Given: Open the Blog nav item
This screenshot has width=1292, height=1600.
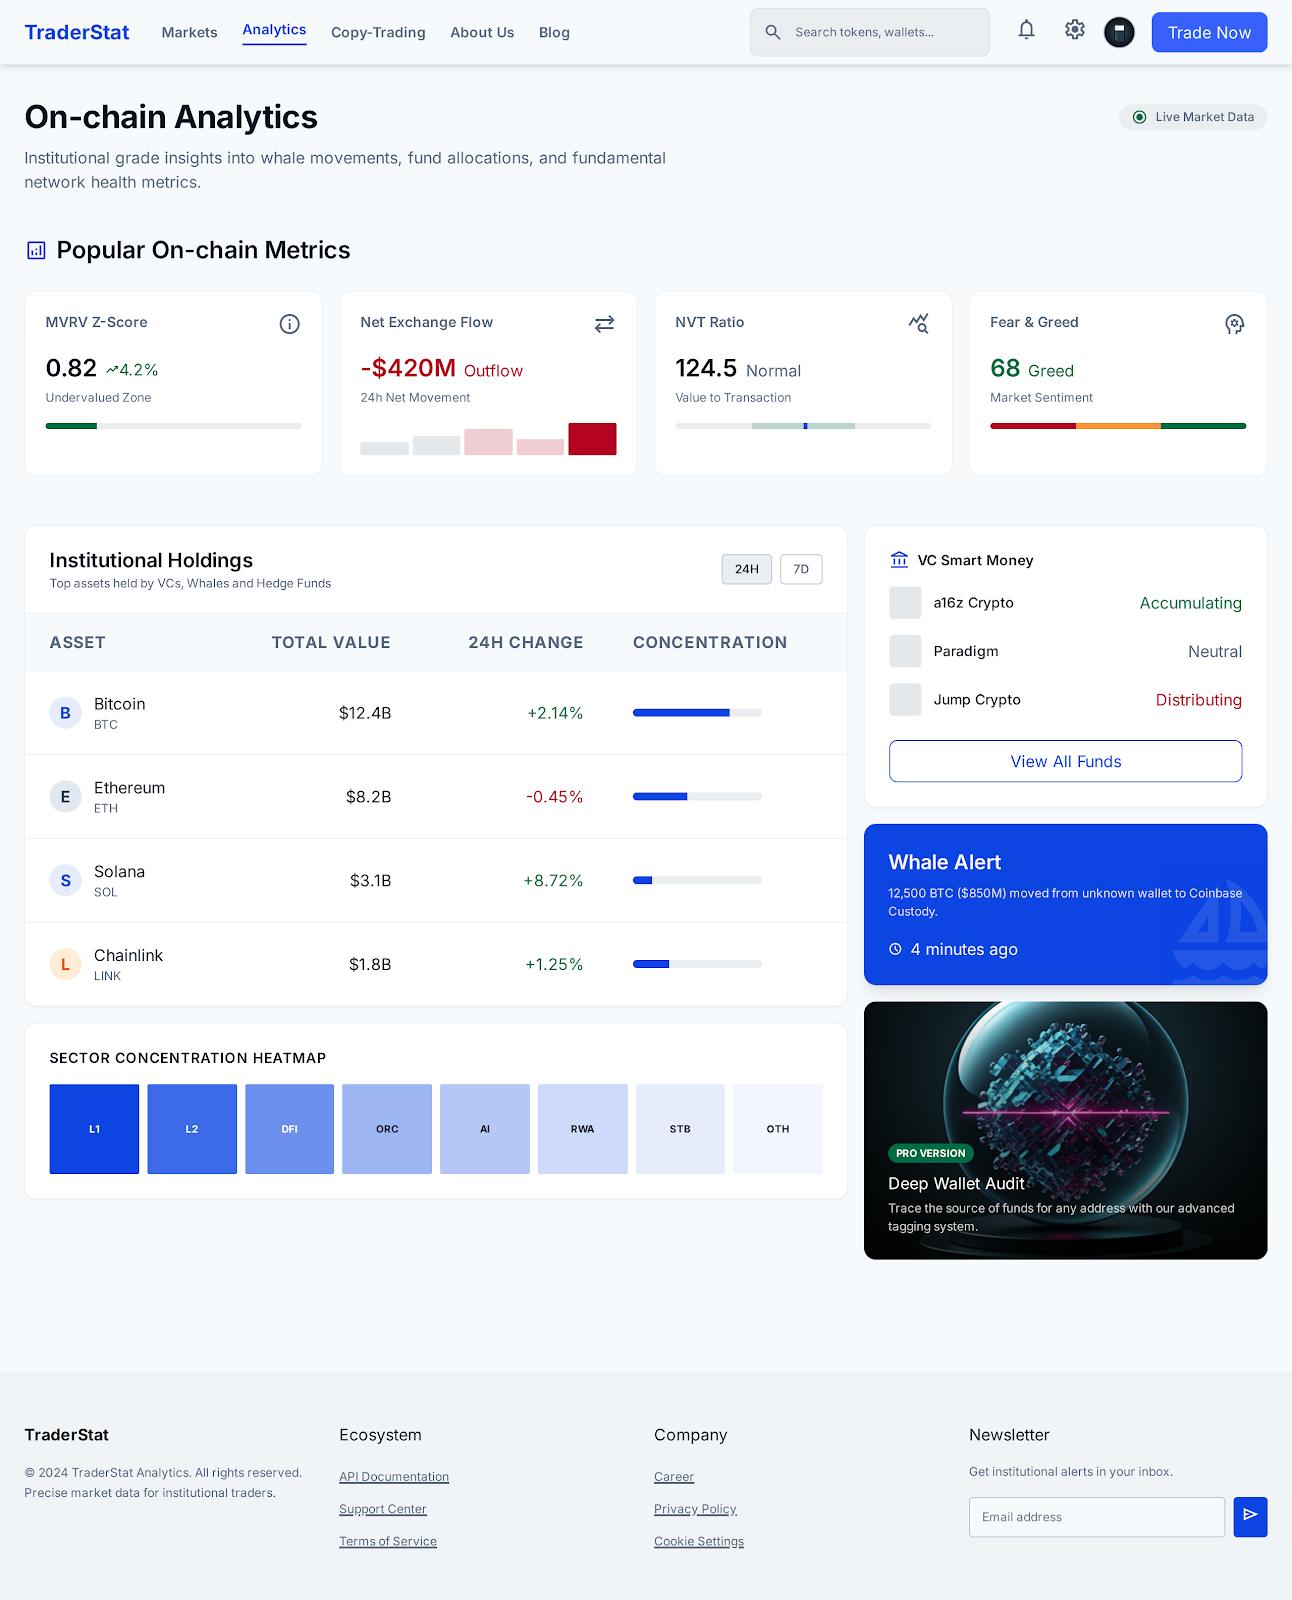Looking at the screenshot, I should [x=554, y=32].
